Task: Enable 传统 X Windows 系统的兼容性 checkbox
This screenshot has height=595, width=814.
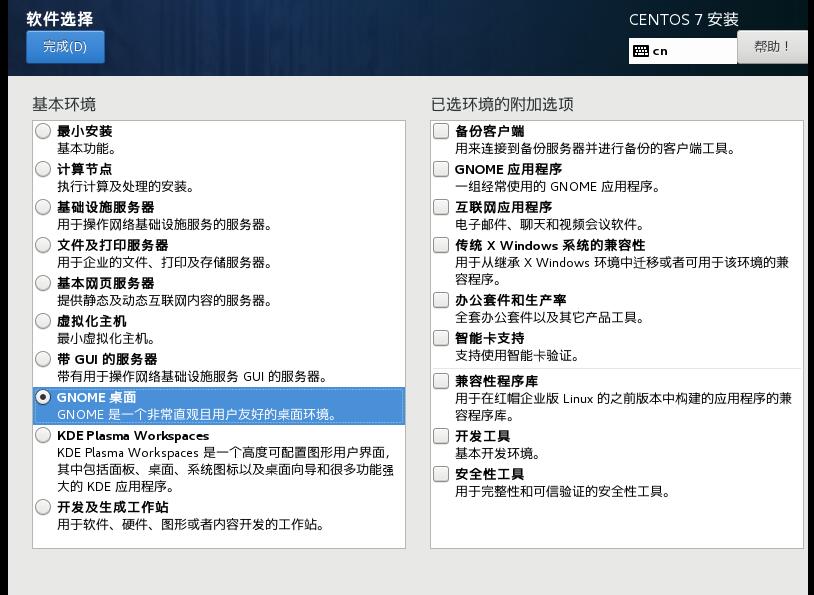Action: coord(441,245)
